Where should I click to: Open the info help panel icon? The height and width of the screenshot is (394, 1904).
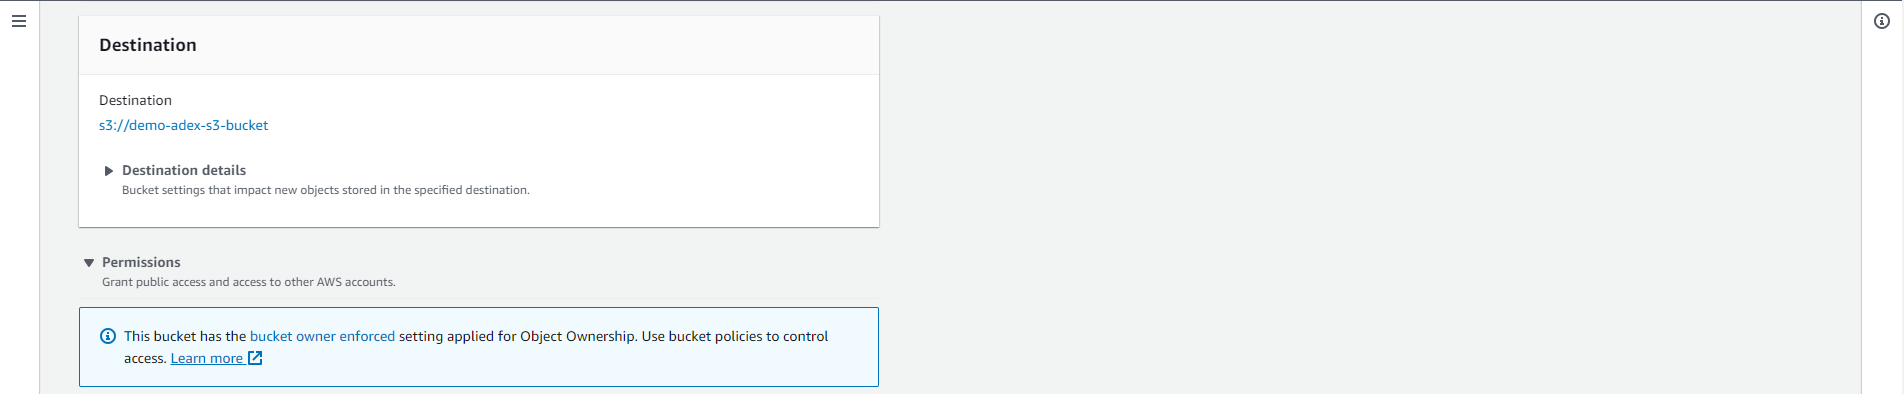(1882, 21)
